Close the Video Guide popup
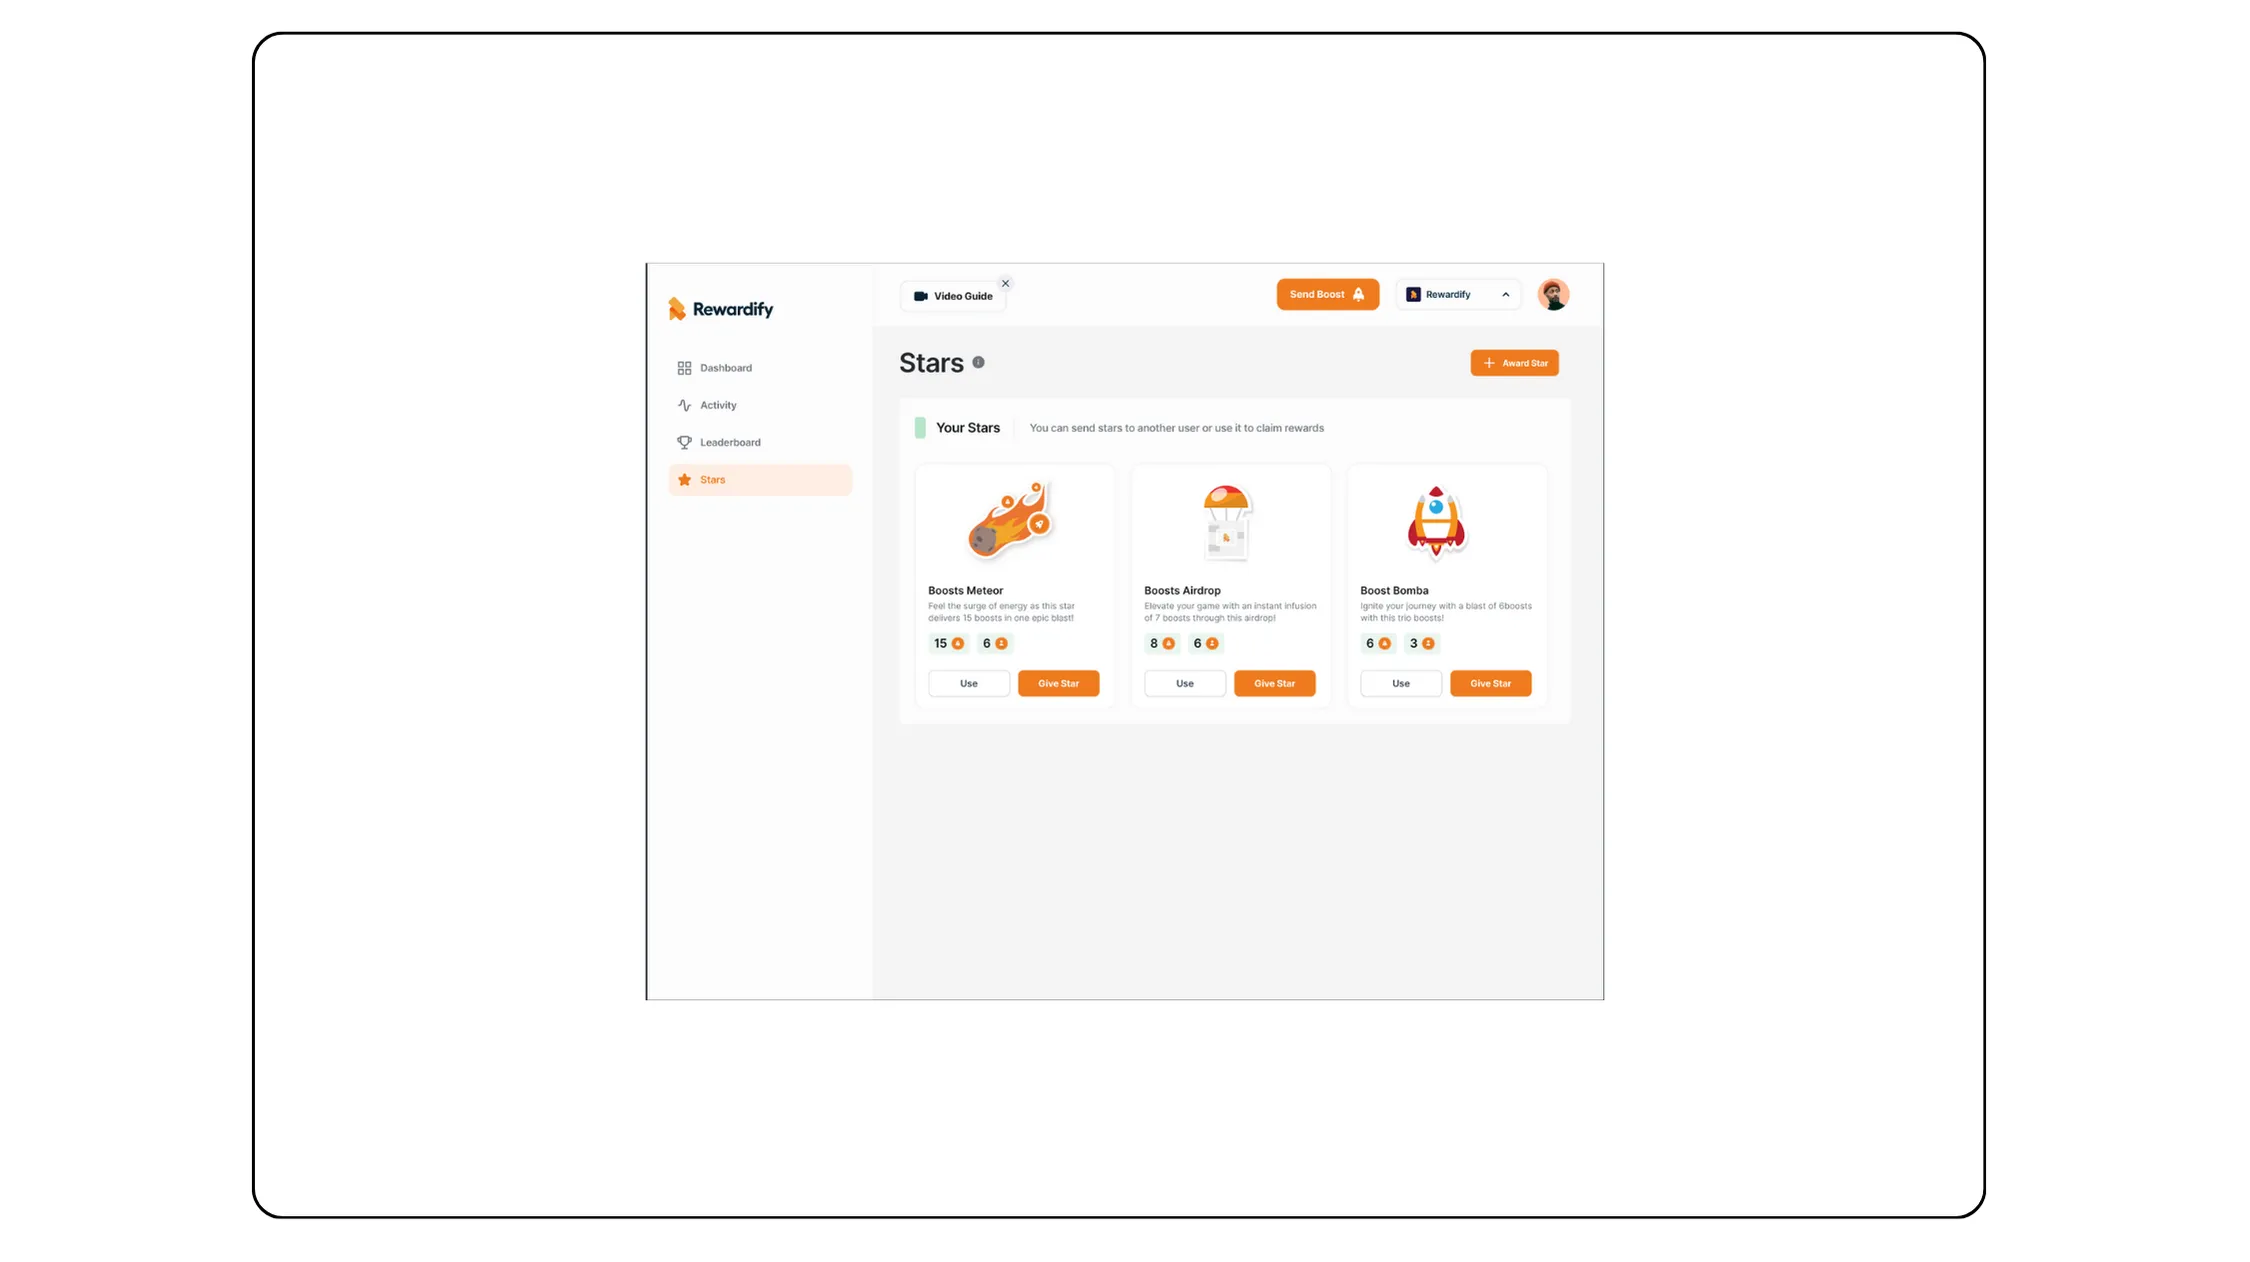 pos(1005,283)
